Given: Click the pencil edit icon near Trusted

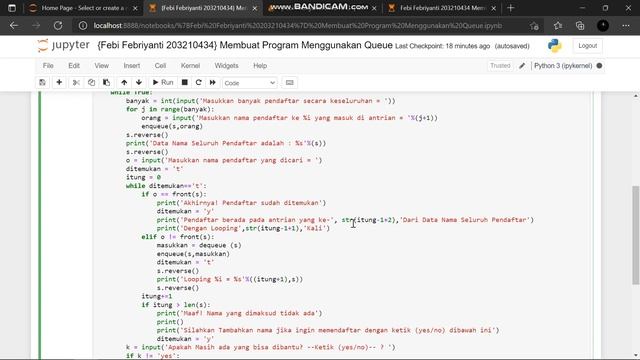Looking at the screenshot, I should click(522, 65).
